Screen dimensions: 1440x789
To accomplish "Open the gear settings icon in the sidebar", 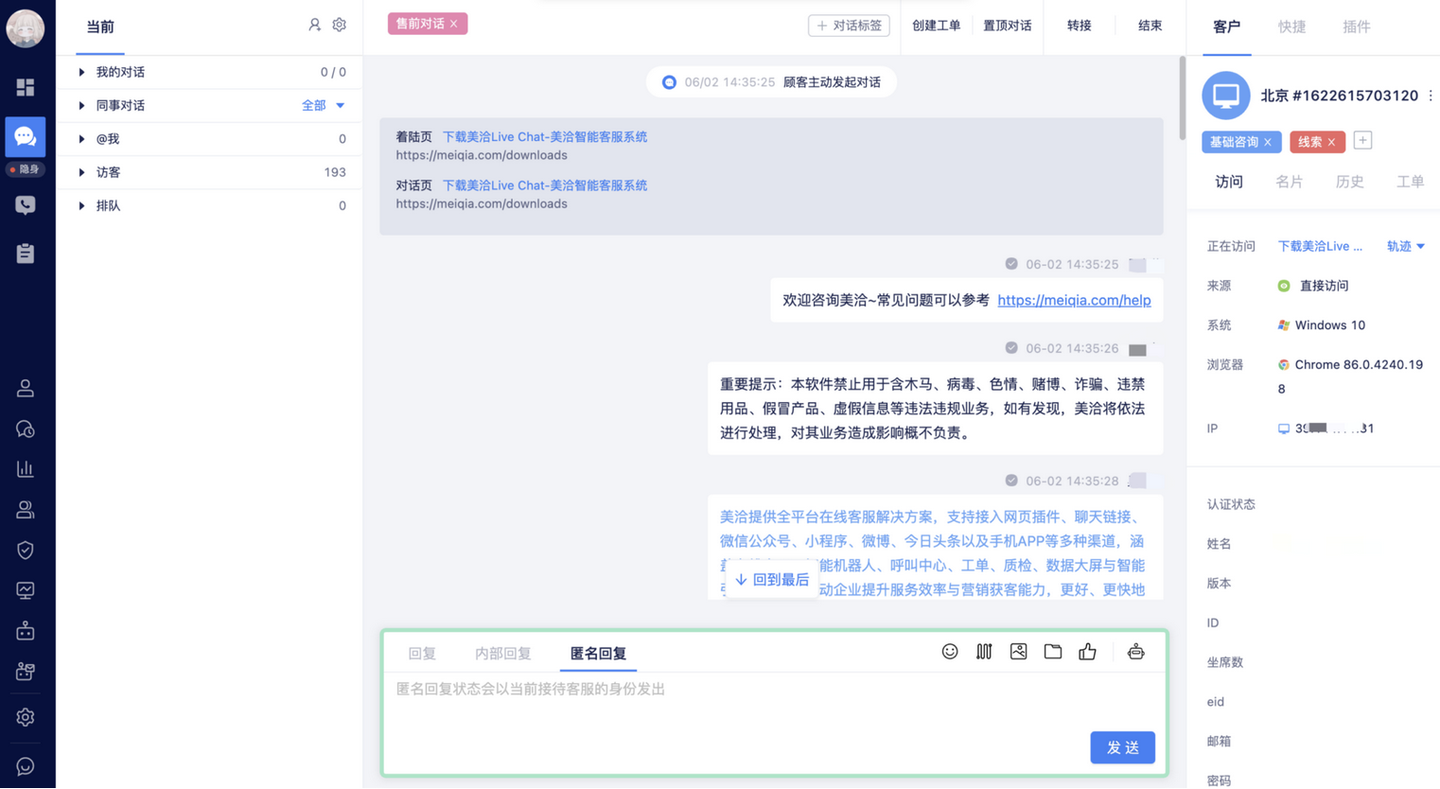I will pos(25,717).
